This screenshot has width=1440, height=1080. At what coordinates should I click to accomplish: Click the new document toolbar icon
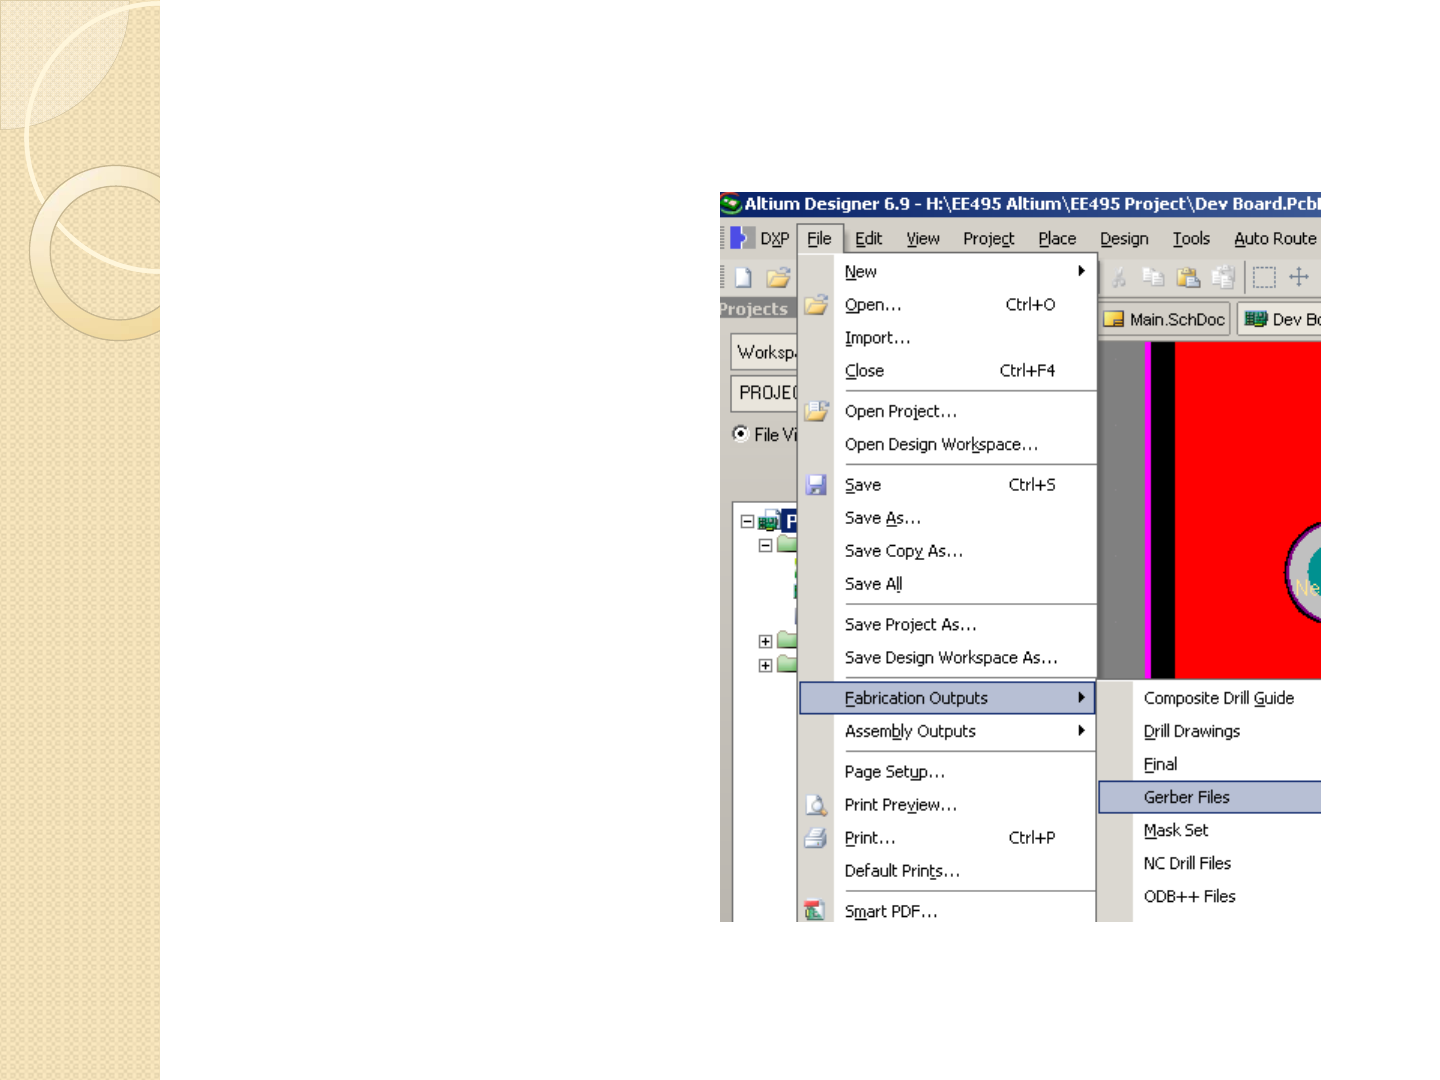pos(743,277)
